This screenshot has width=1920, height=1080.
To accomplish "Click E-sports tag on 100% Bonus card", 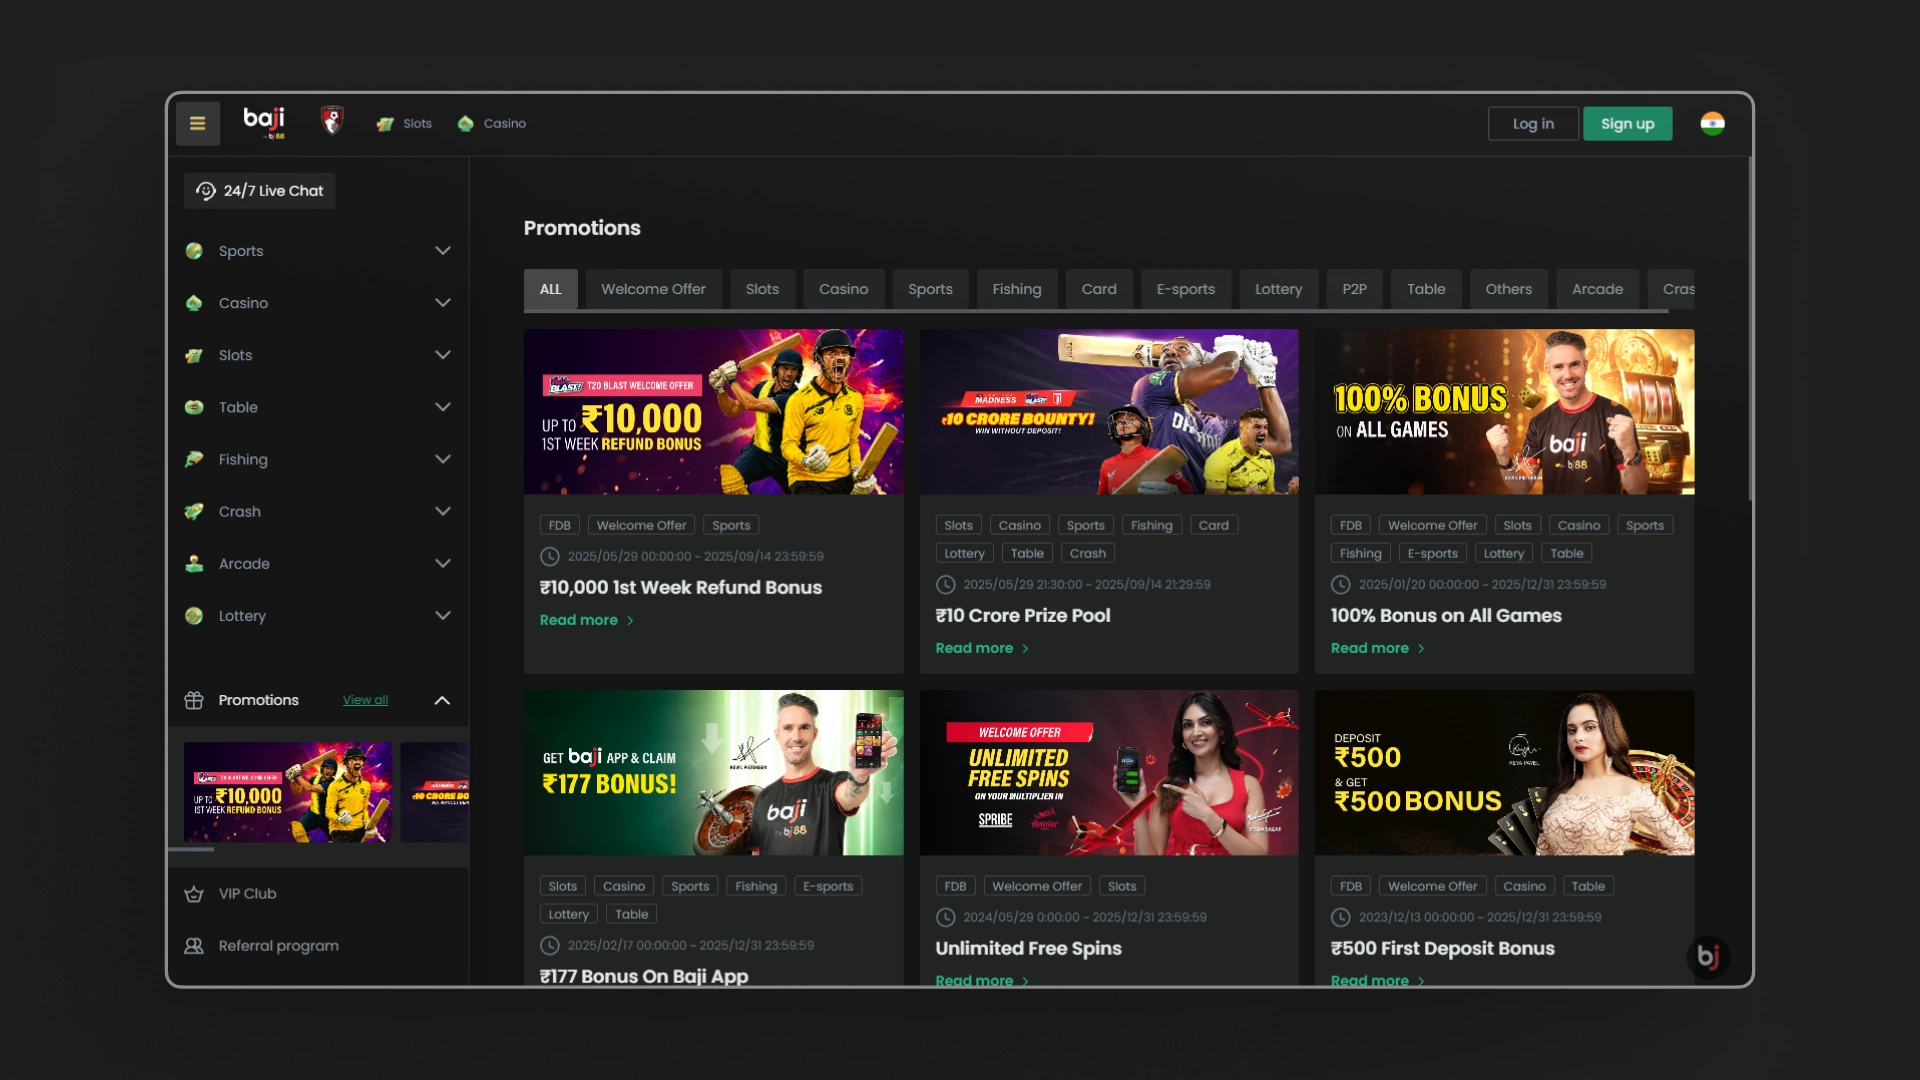I will [1432, 553].
